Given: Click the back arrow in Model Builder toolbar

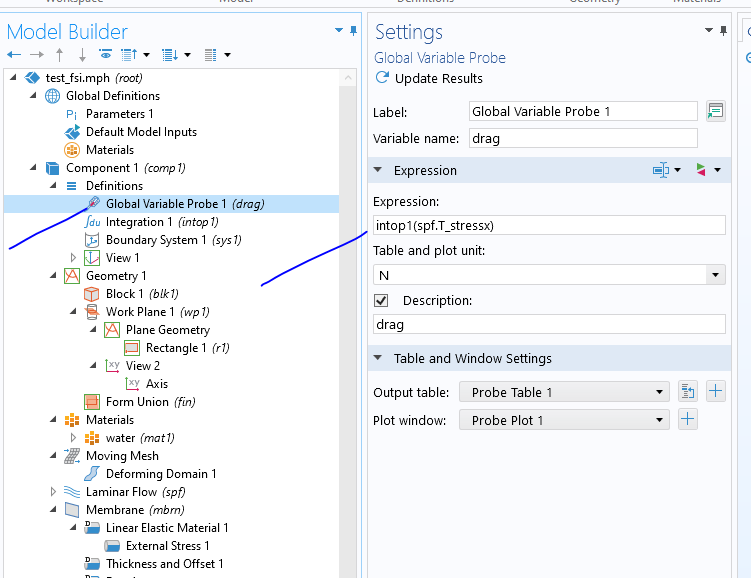Looking at the screenshot, I should [x=14, y=54].
